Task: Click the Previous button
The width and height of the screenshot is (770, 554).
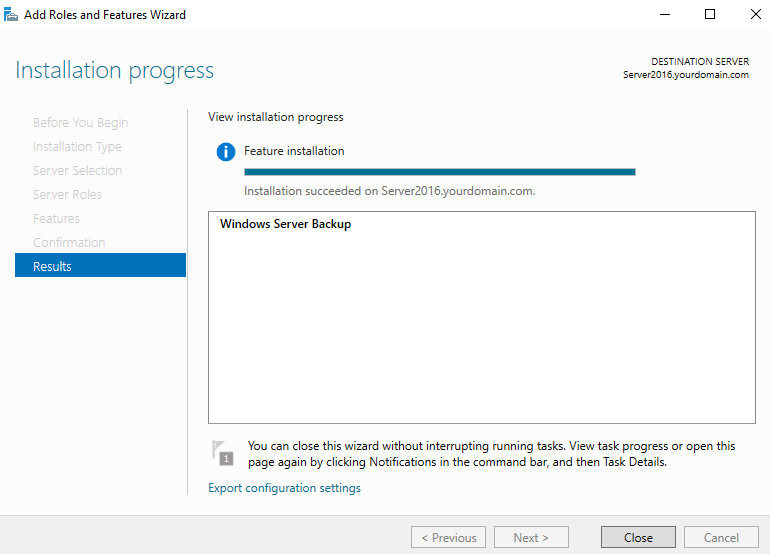Action: [448, 537]
